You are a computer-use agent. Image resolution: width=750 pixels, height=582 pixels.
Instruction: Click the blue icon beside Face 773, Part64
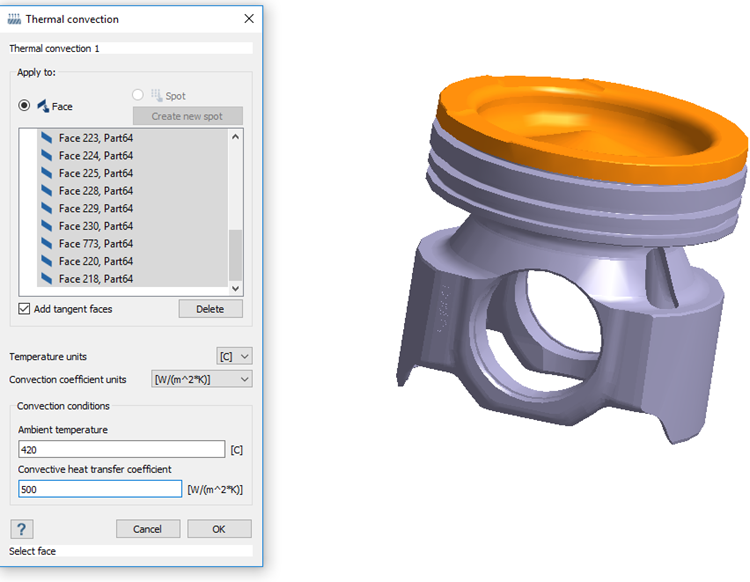click(x=46, y=244)
